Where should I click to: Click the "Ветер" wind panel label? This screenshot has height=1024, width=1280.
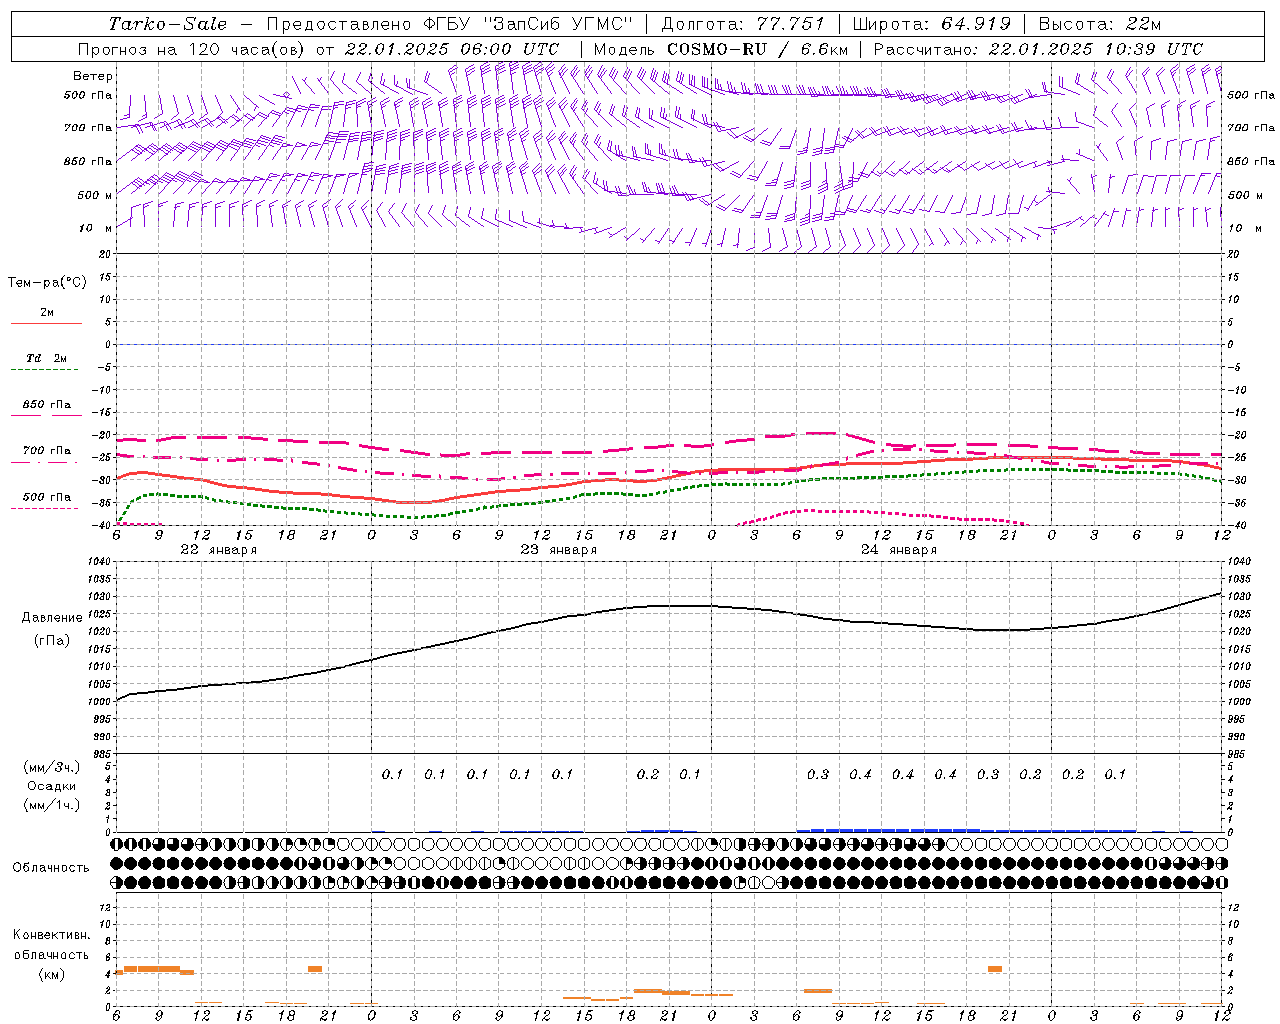pos(93,76)
